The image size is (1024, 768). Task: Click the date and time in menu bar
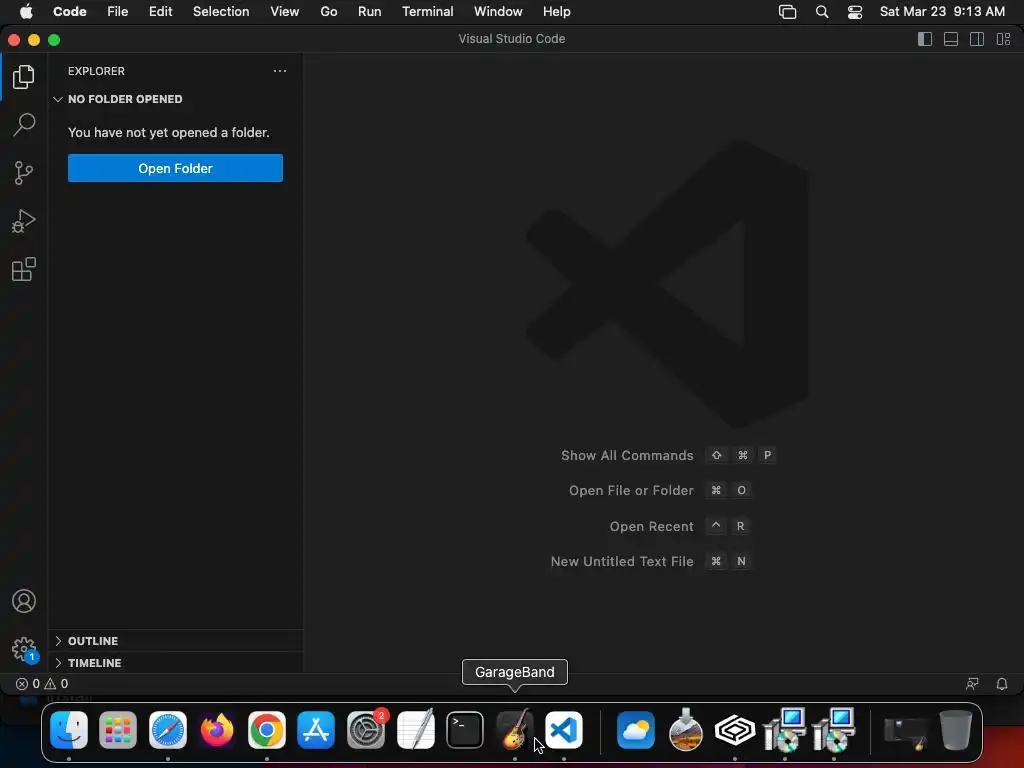[942, 12]
